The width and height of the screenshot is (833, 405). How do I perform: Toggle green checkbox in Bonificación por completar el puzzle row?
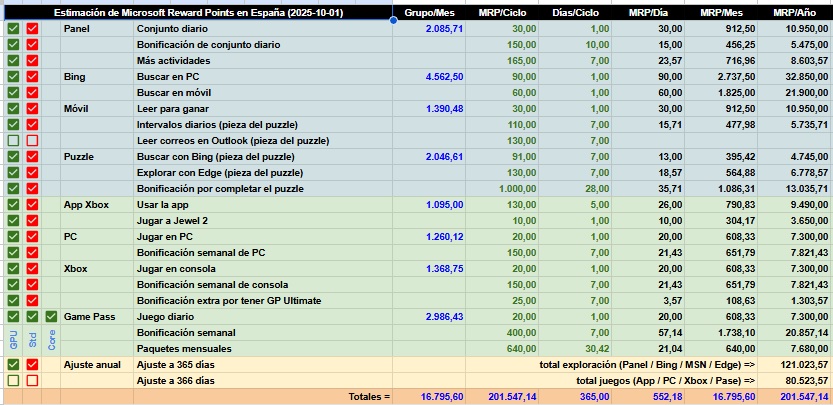13,189
